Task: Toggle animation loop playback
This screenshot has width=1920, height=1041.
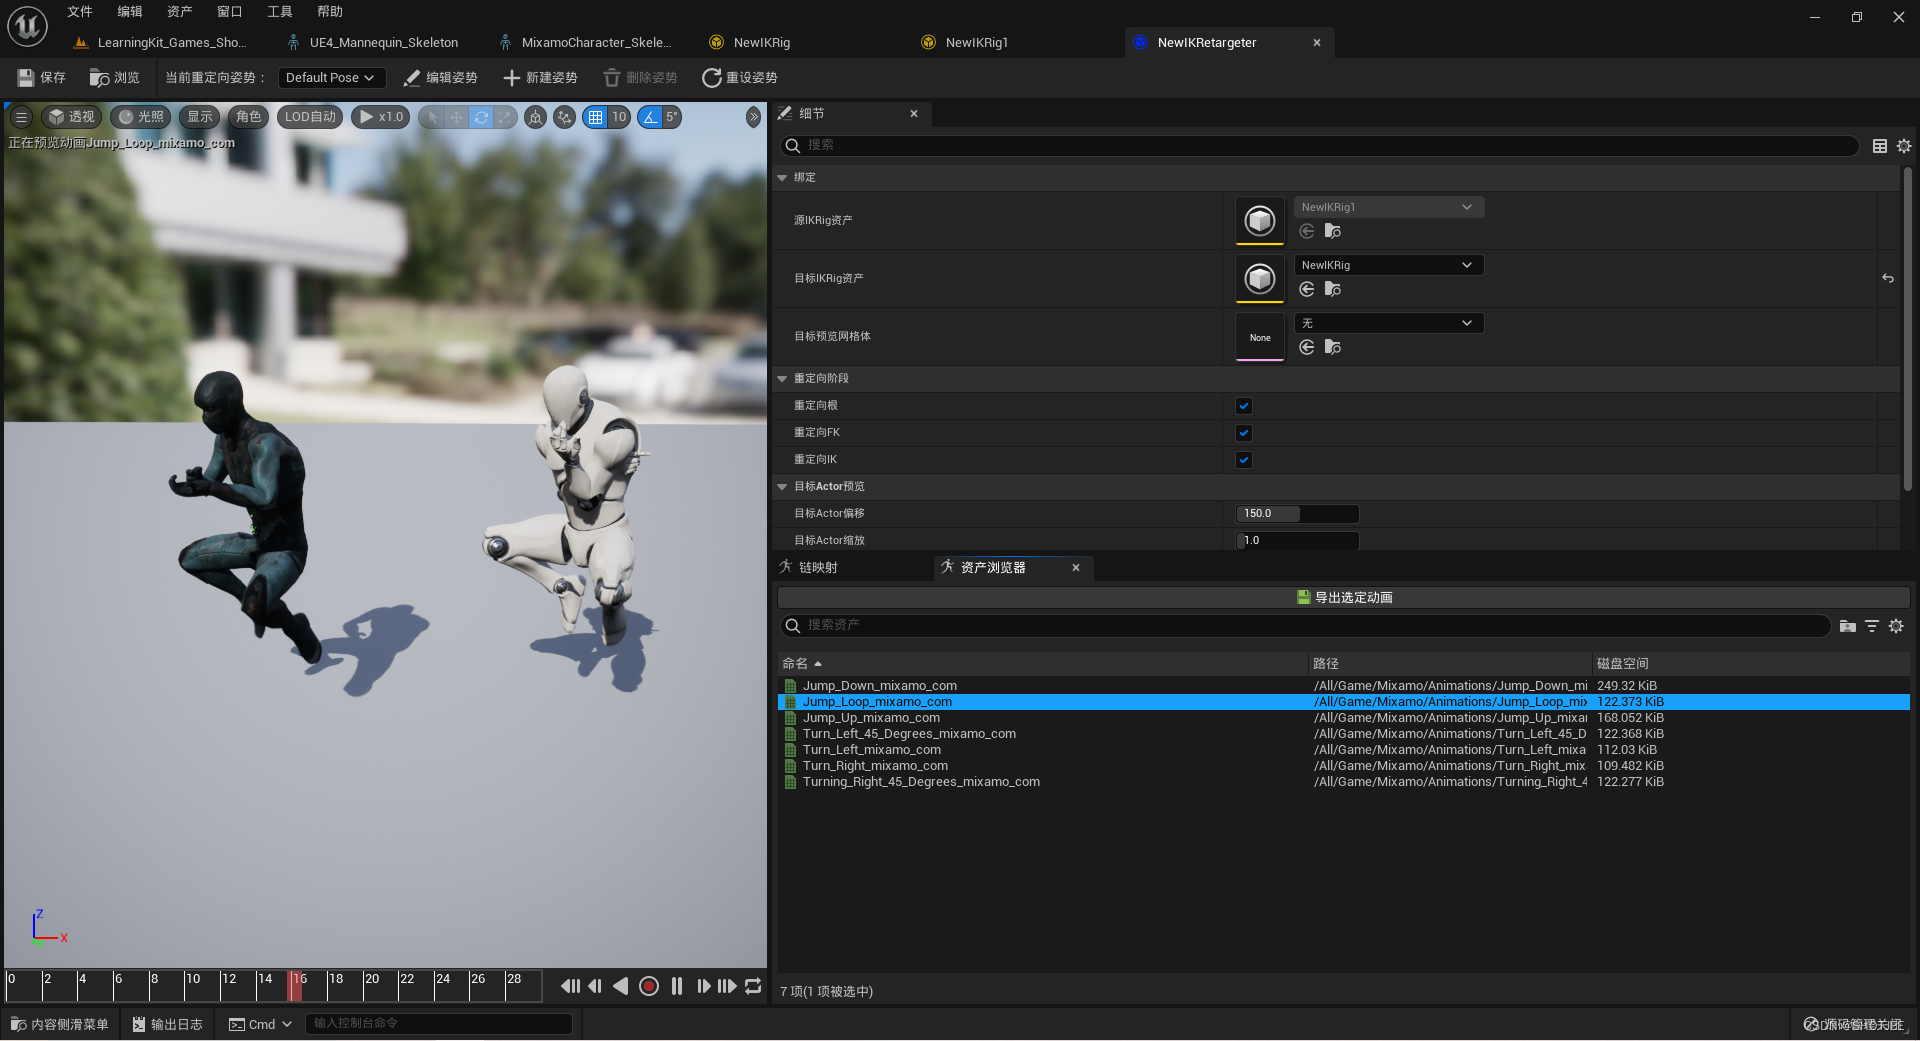Action: [x=753, y=986]
